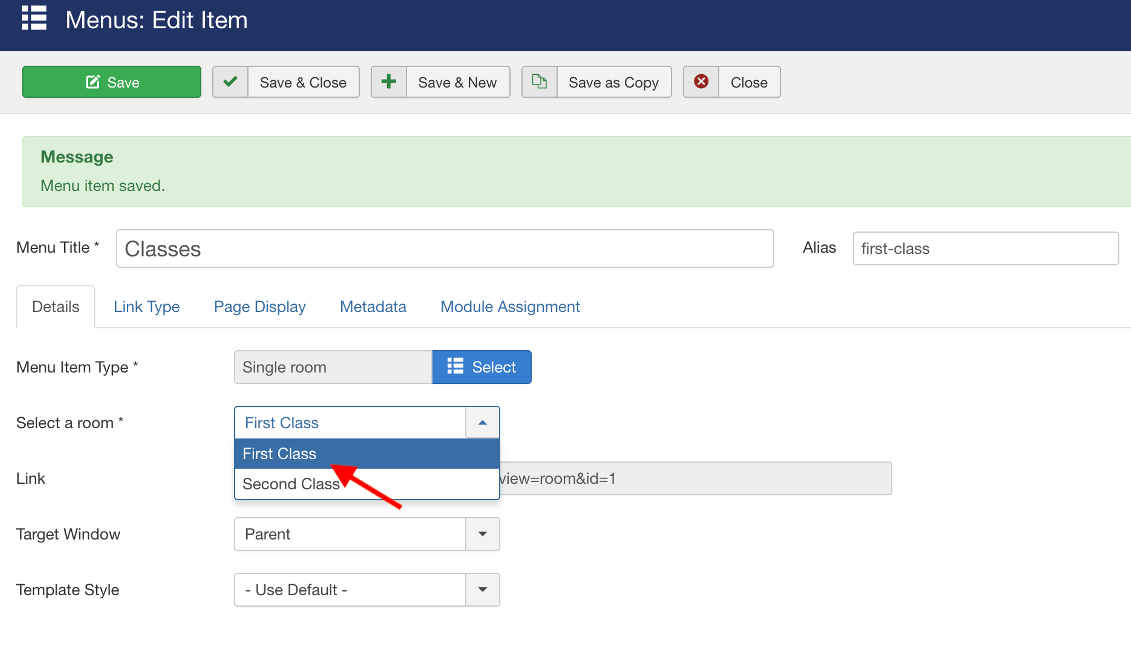Click the plus icon in Save & New
Image resolution: width=1131 pixels, height=646 pixels.
tap(388, 82)
